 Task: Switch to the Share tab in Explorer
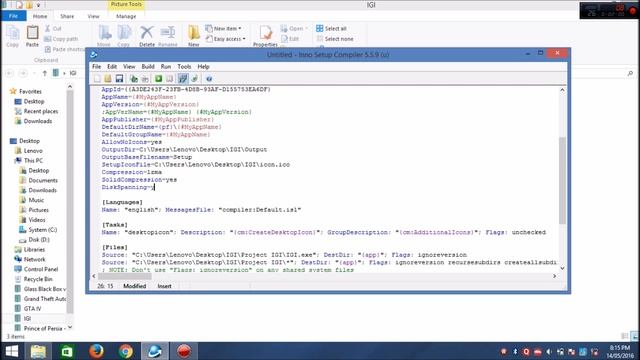coord(67,16)
